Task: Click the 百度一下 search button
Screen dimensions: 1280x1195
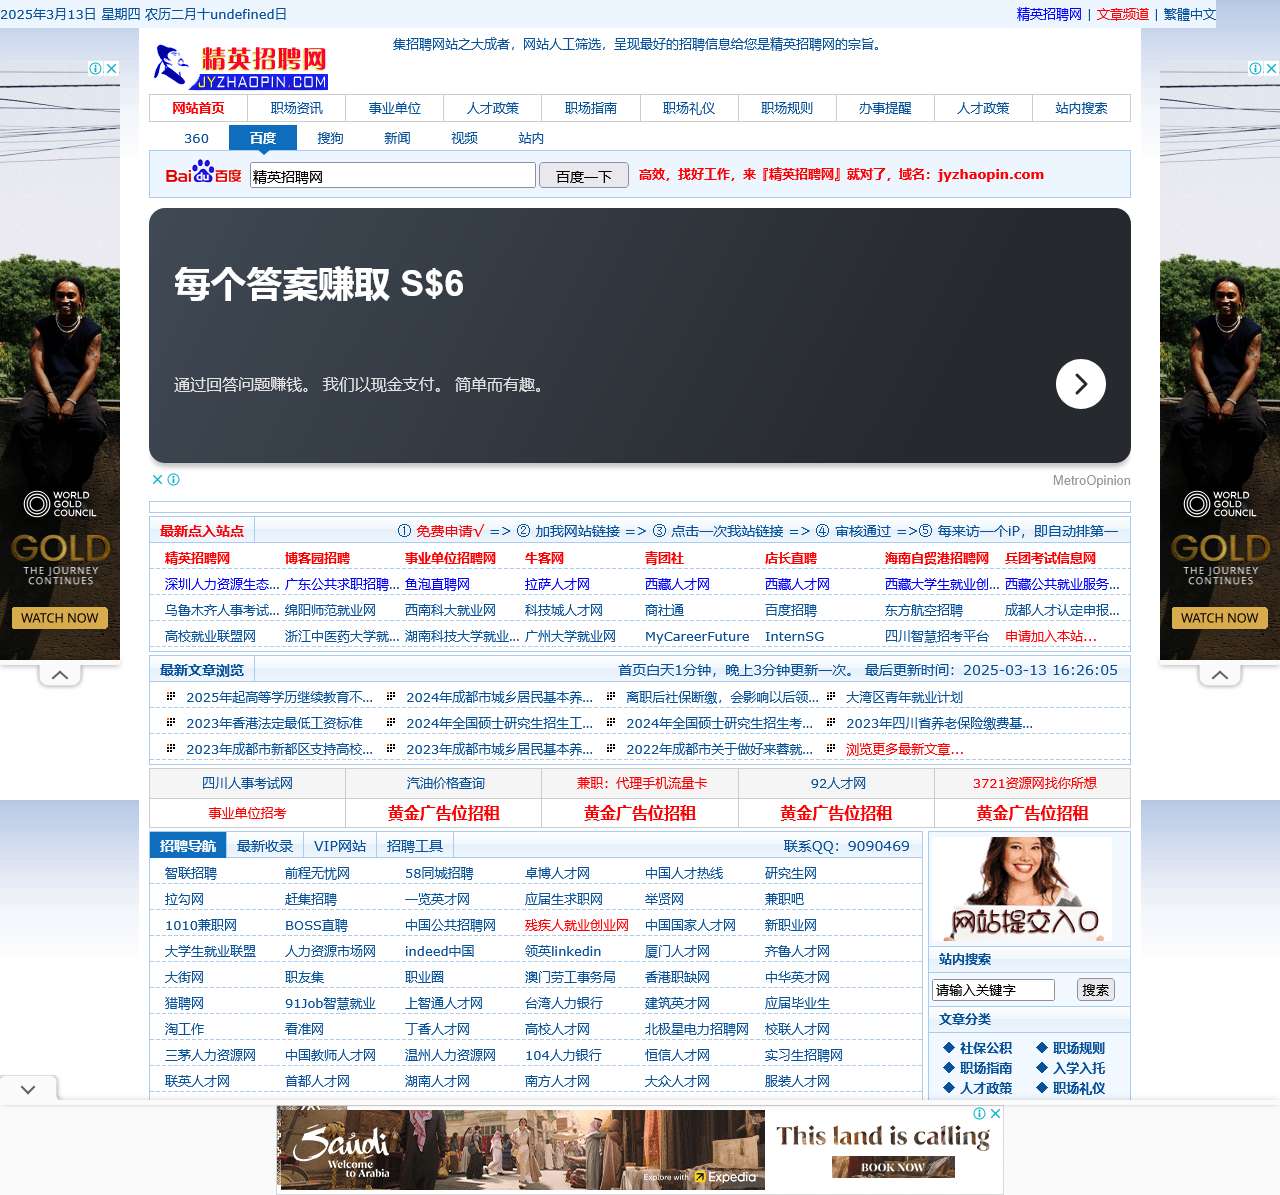Action: tap(584, 176)
